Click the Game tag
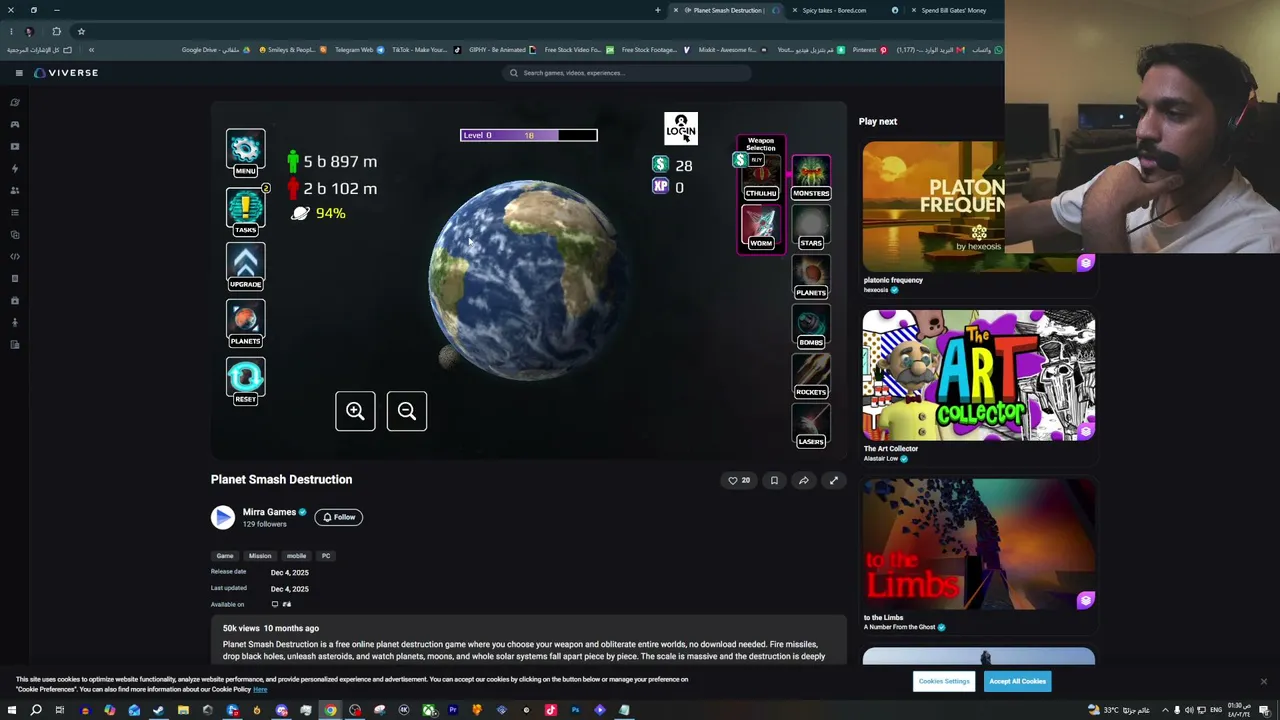The width and height of the screenshot is (1280, 720). pos(225,556)
